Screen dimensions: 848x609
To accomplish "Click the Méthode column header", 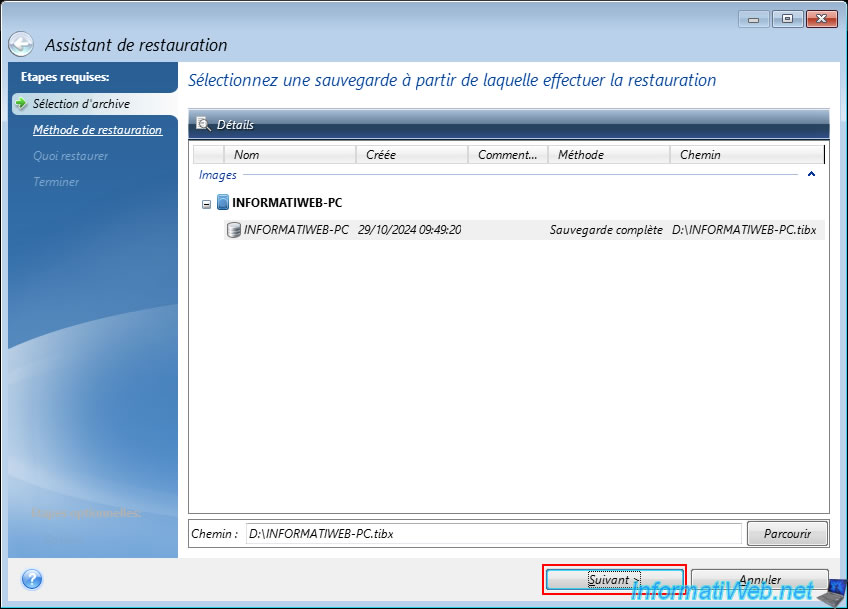I will 609,155.
